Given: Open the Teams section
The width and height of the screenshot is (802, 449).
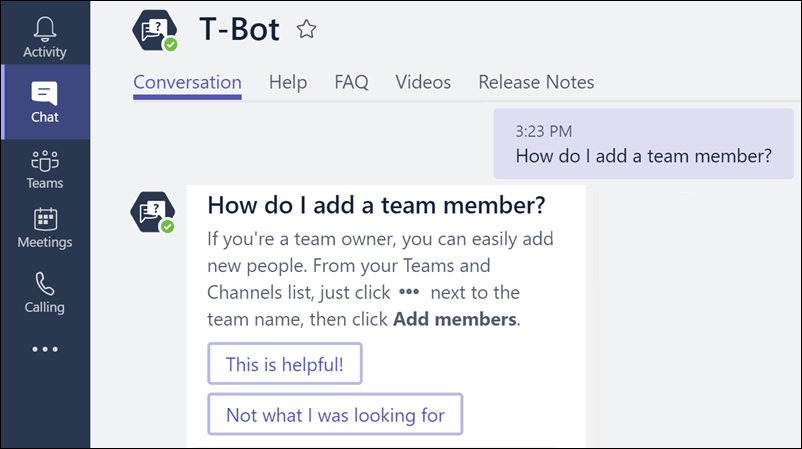Looking at the screenshot, I should (x=45, y=169).
